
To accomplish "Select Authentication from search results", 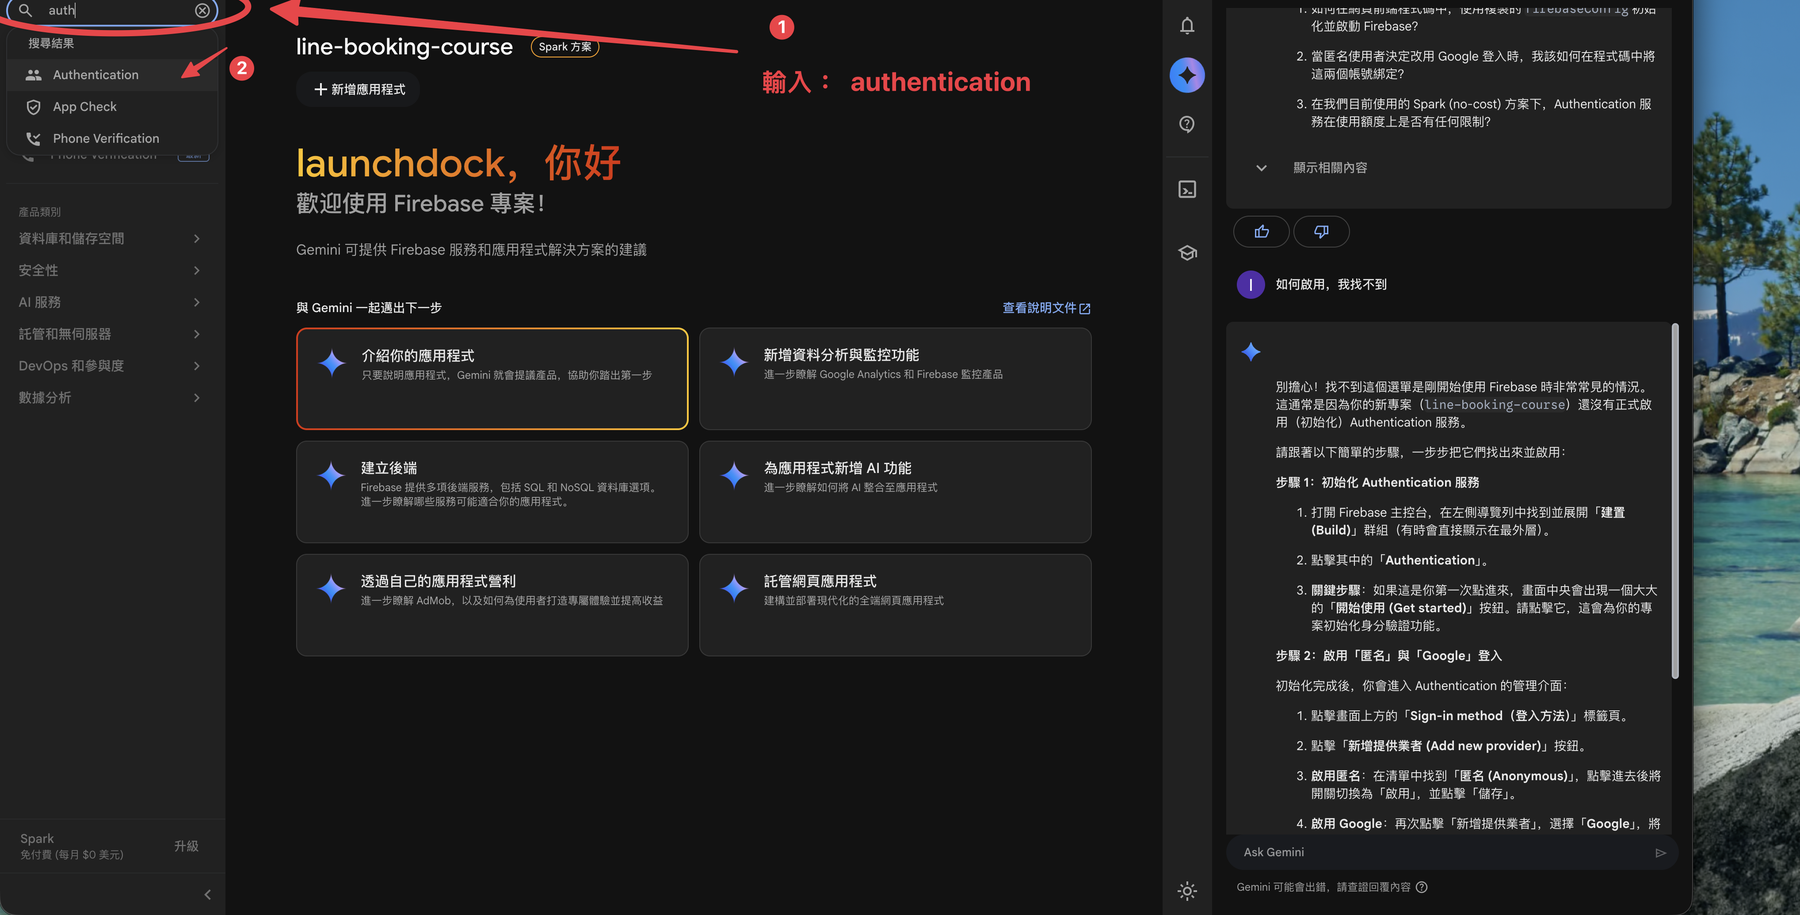I will 112,75.
